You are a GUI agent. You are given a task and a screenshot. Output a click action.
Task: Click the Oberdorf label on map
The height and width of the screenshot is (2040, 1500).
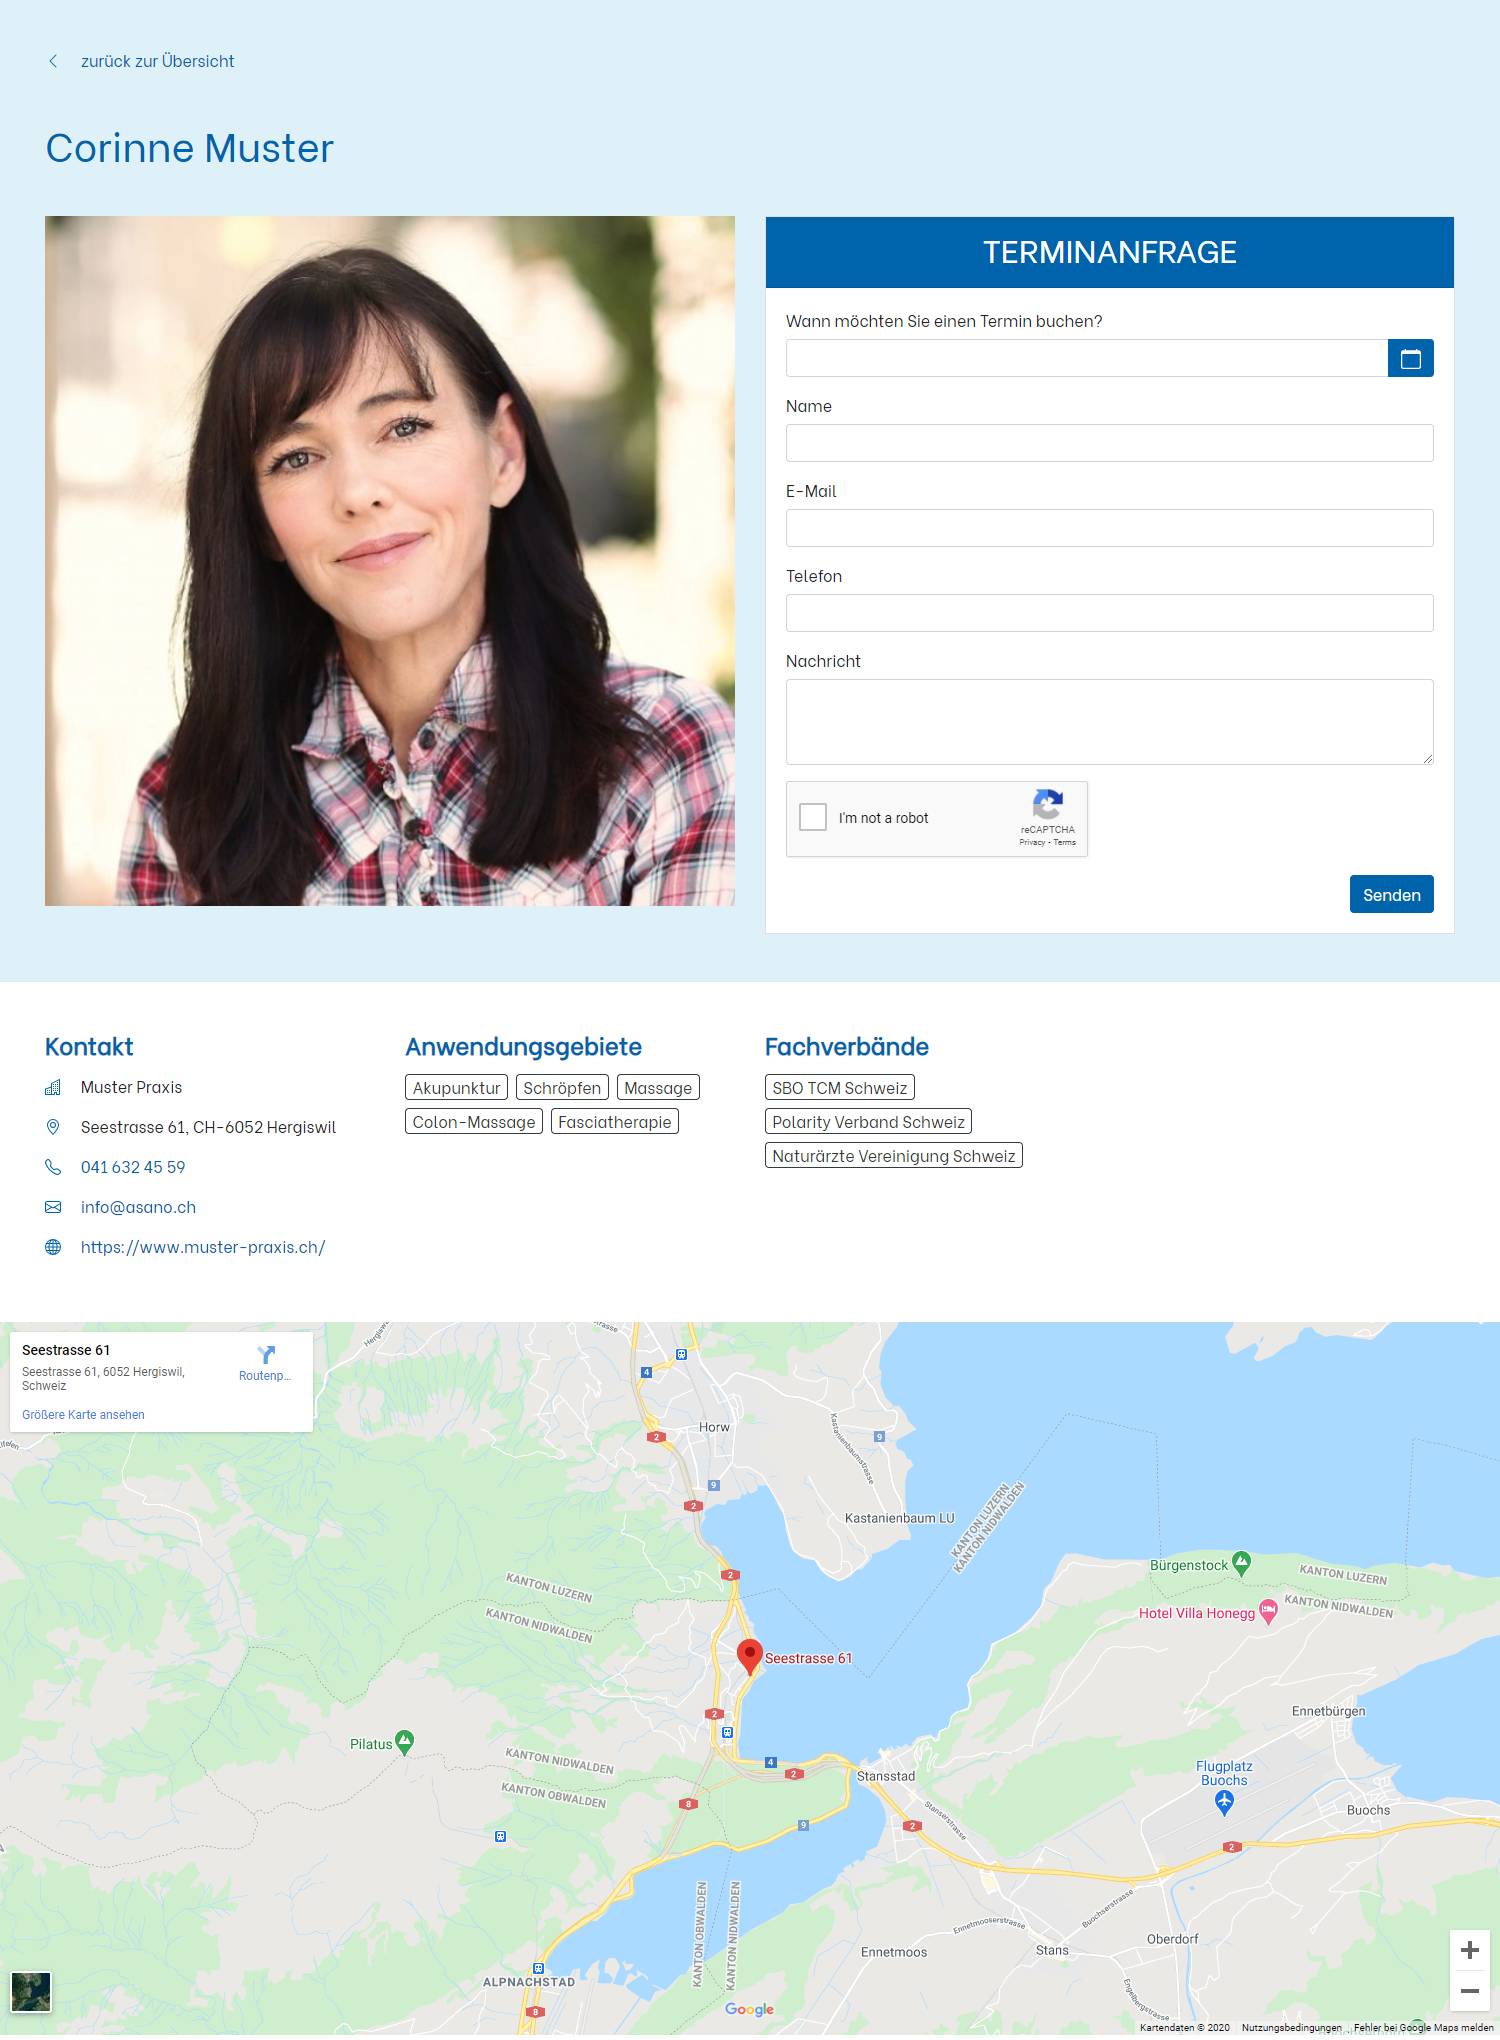pos(1172,1939)
